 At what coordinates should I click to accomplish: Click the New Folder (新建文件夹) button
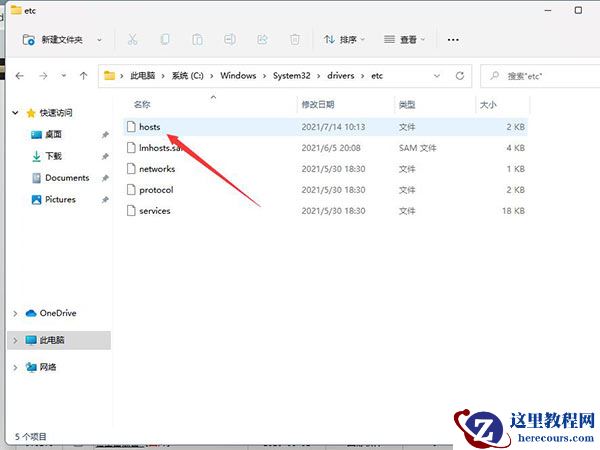point(53,39)
